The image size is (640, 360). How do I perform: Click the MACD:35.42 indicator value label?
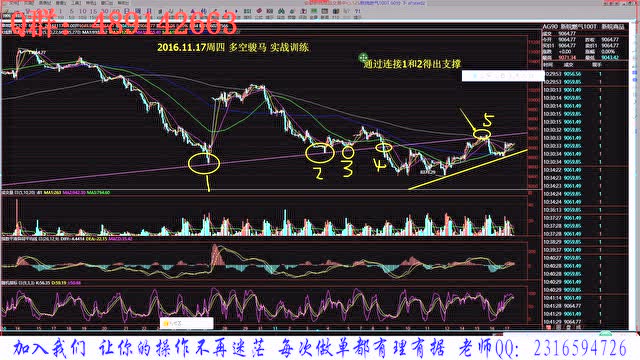tap(121, 239)
